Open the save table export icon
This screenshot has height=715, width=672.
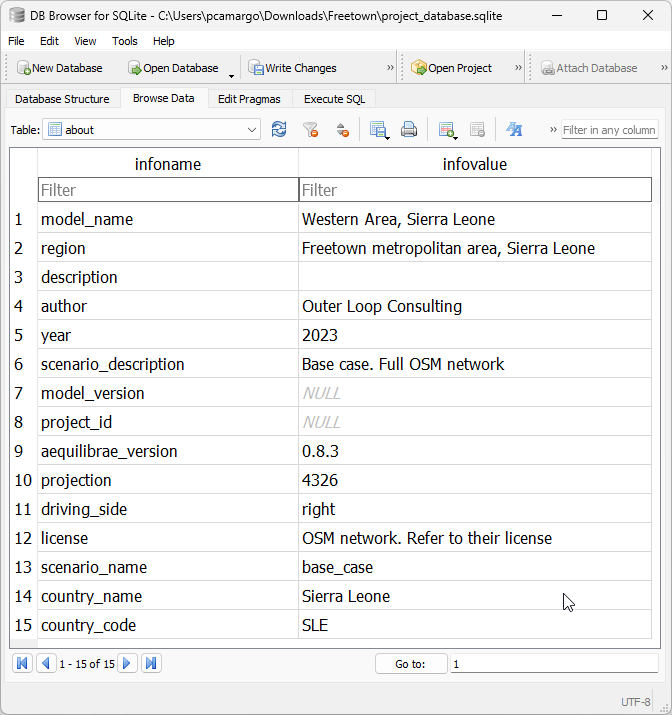click(378, 130)
